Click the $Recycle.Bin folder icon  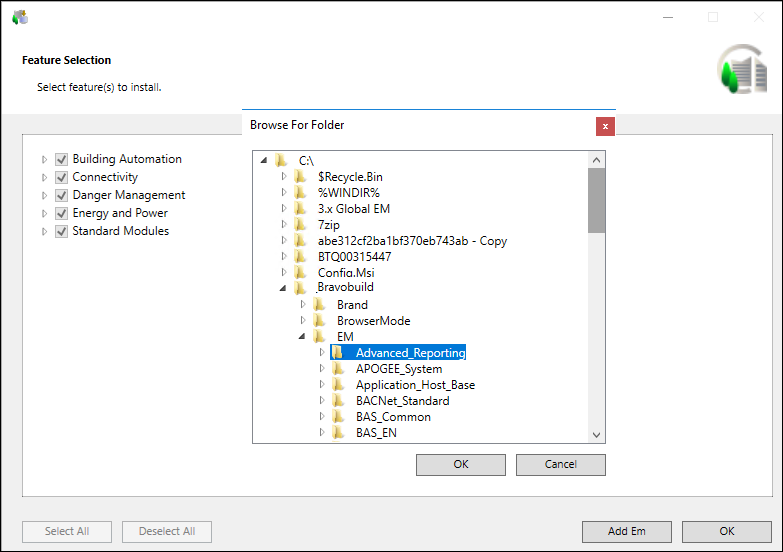(300, 177)
